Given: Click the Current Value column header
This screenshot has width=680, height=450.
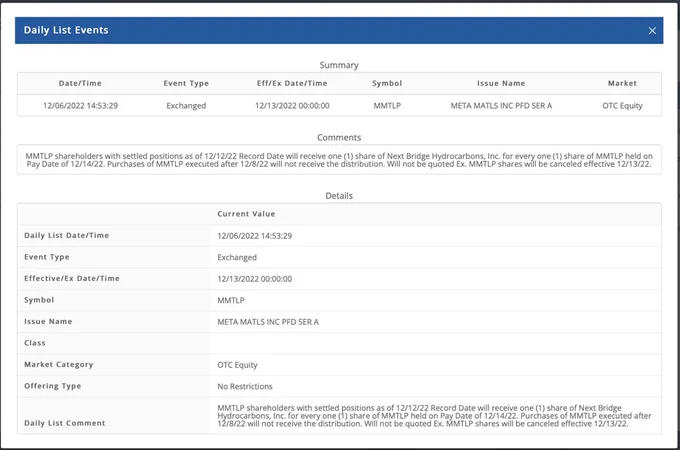Looking at the screenshot, I should pos(246,214).
